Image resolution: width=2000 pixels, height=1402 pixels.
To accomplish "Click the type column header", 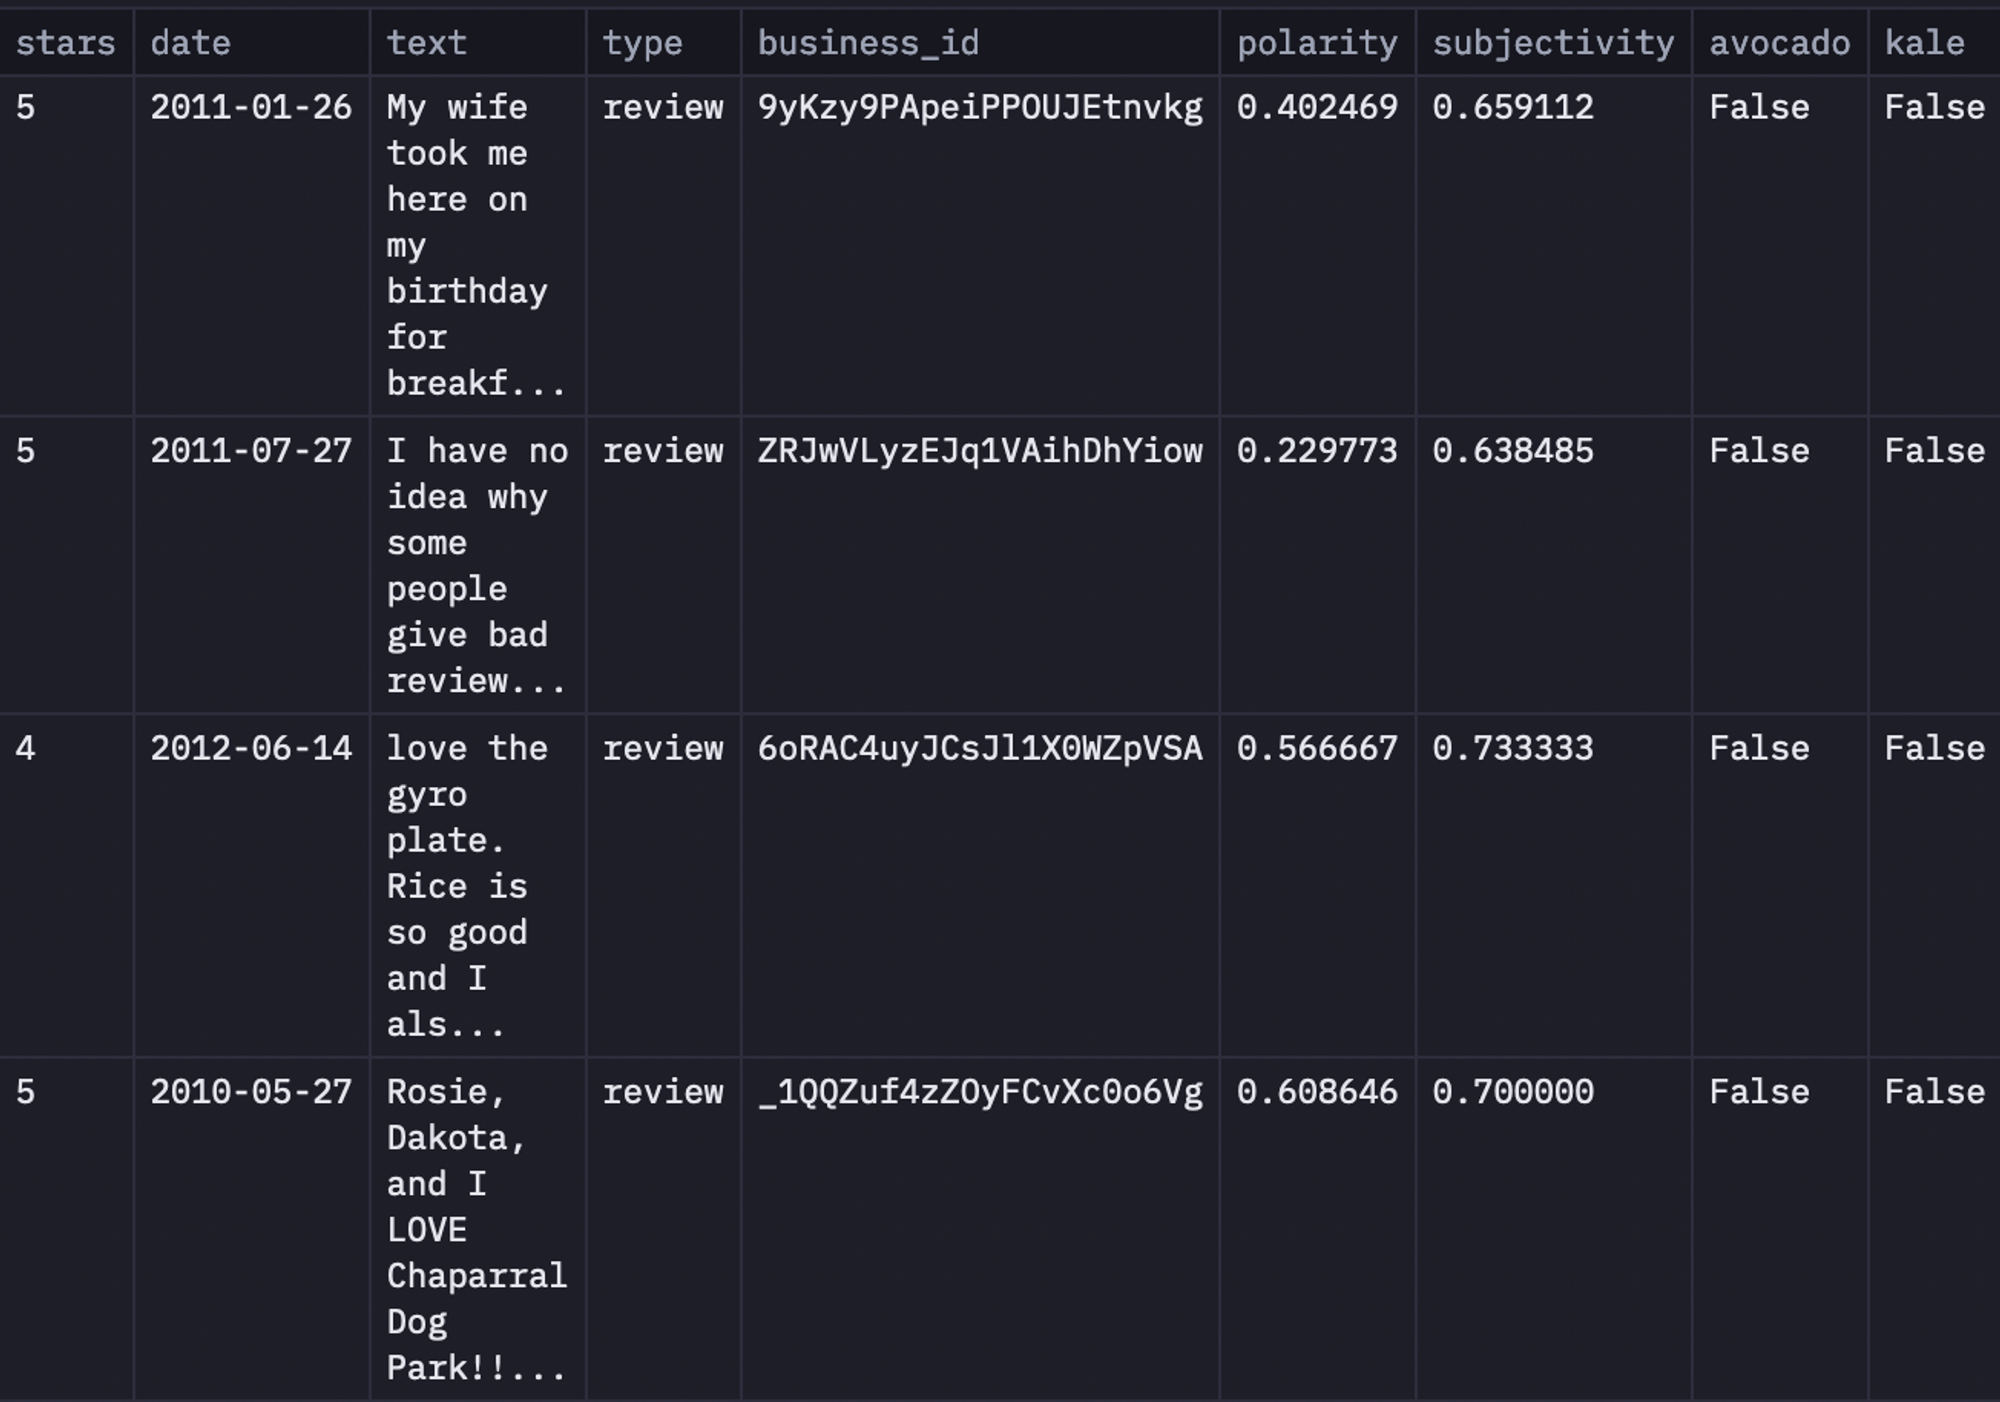I will [663, 43].
